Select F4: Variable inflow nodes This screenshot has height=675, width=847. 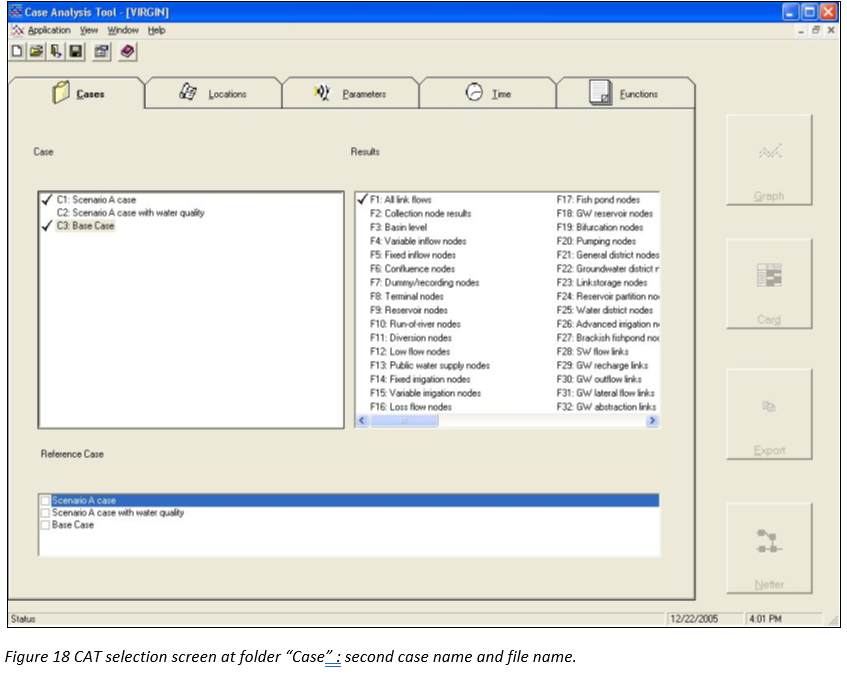point(418,241)
